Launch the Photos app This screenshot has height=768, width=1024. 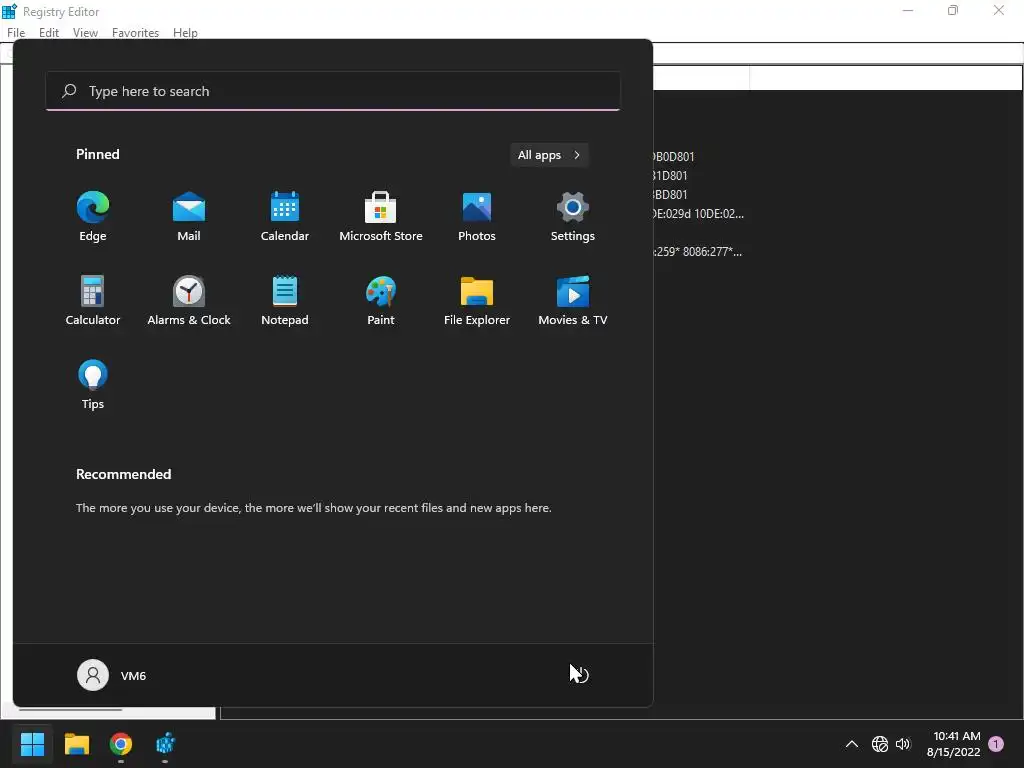coord(477,217)
